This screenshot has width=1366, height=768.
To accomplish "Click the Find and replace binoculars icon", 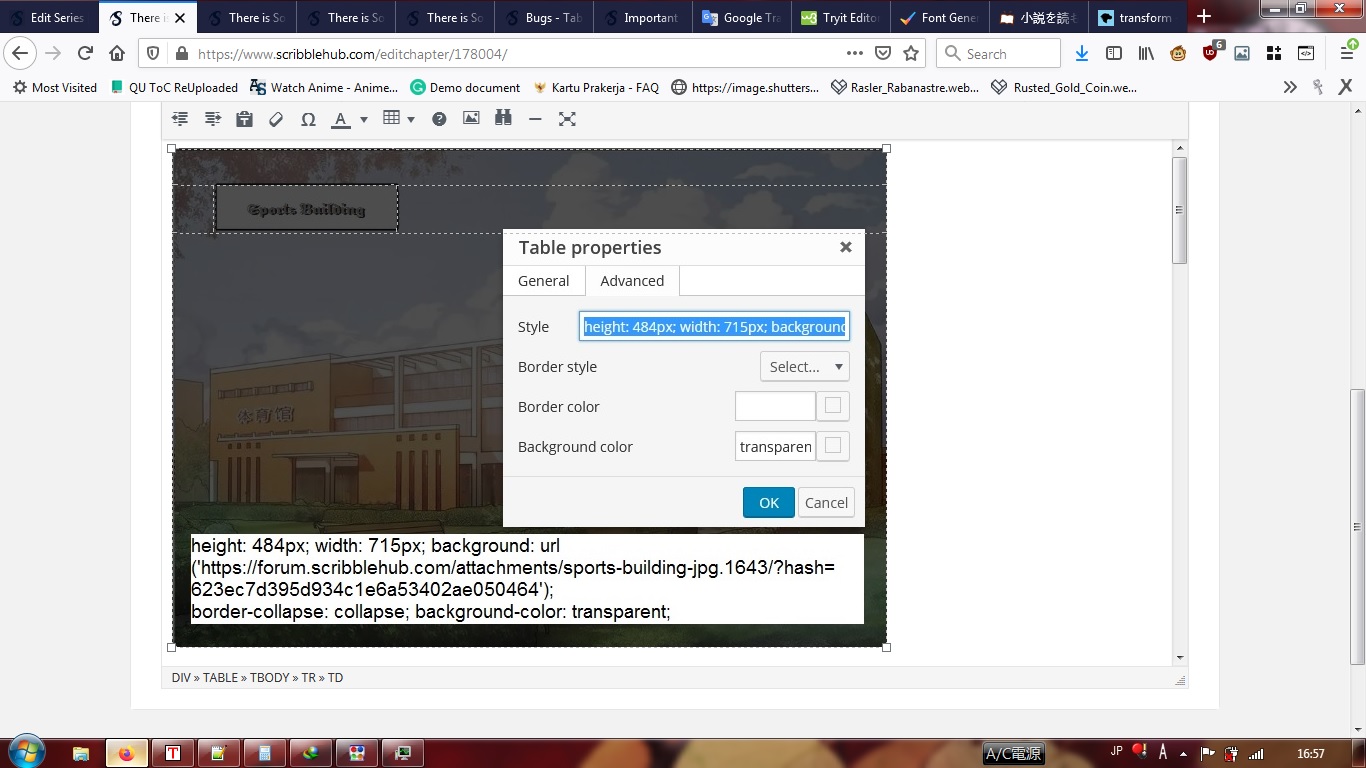I will 503,119.
